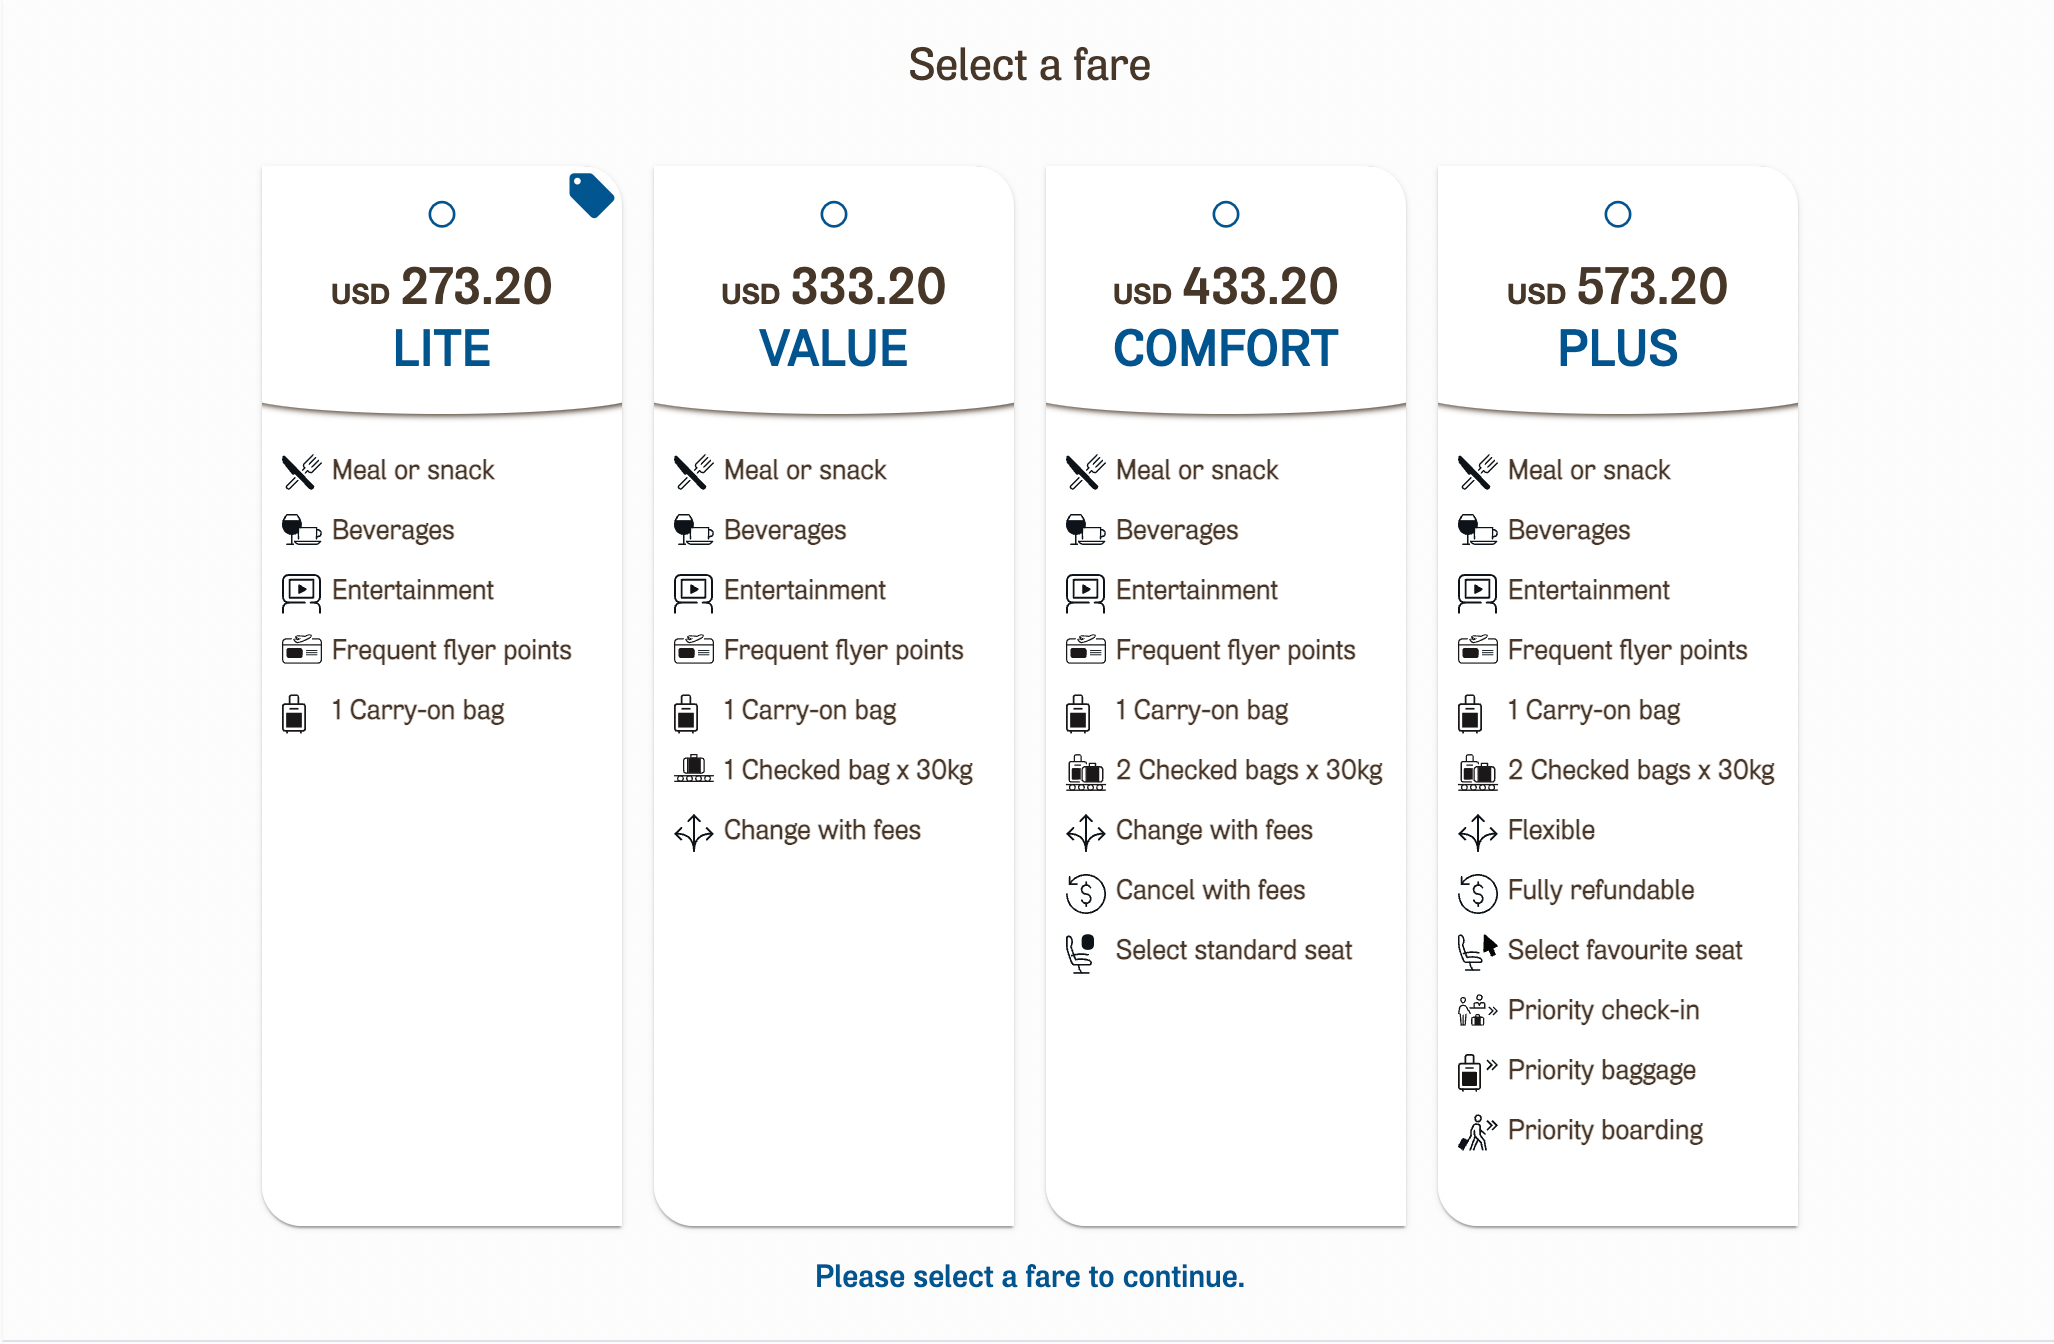Click the Priority baggage icon in PLUS
This screenshot has height=1344, width=2054.
click(x=1476, y=1071)
